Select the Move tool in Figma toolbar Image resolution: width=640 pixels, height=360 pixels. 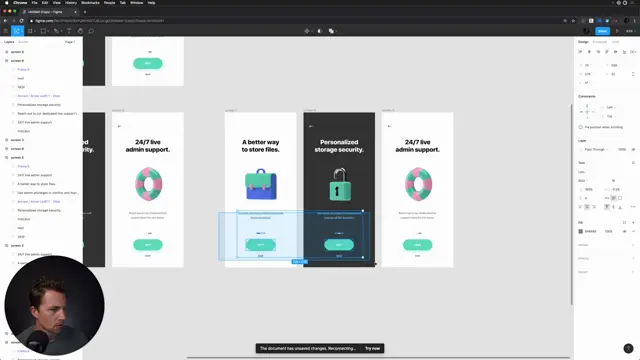point(17,31)
